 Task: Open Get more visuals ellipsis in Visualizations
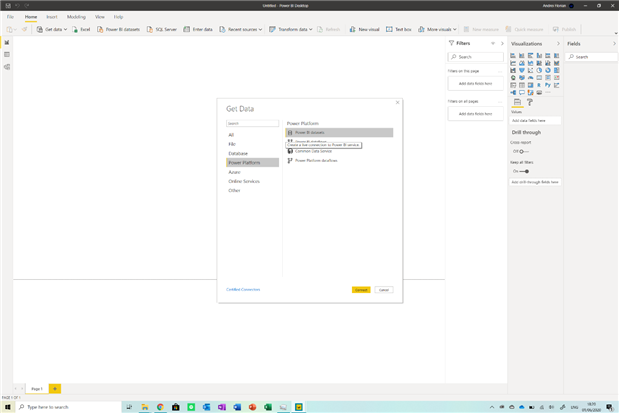tap(548, 92)
